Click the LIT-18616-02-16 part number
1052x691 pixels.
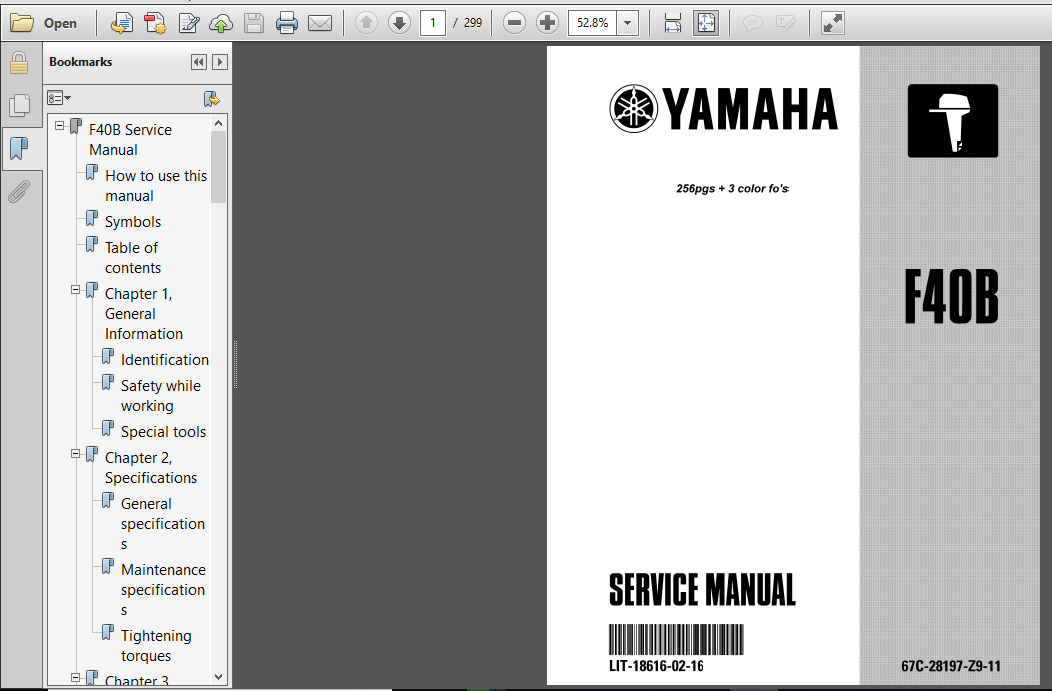656,666
